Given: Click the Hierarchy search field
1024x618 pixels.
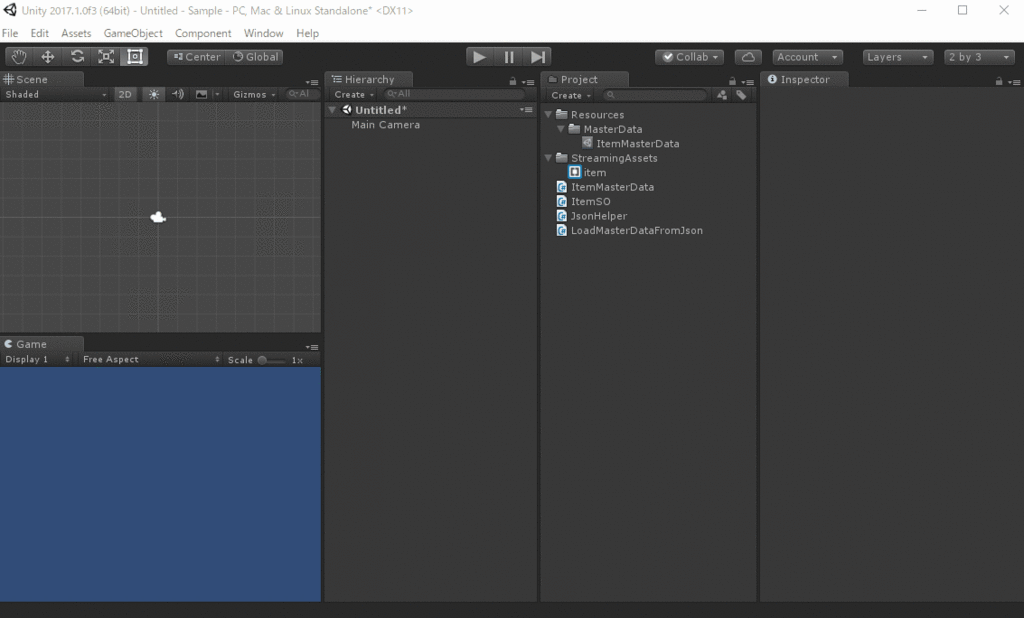Looking at the screenshot, I should (455, 94).
